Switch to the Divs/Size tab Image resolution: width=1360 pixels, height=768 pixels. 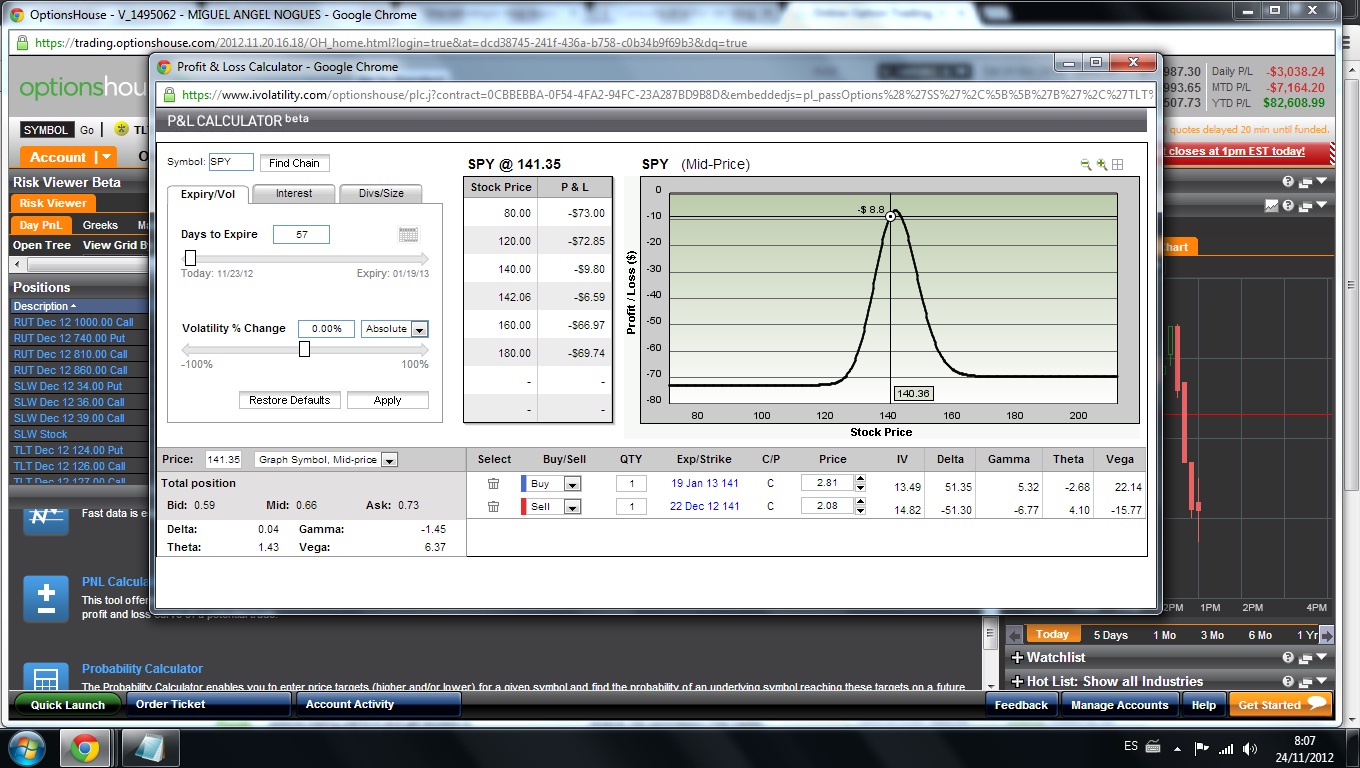pyautogui.click(x=380, y=194)
